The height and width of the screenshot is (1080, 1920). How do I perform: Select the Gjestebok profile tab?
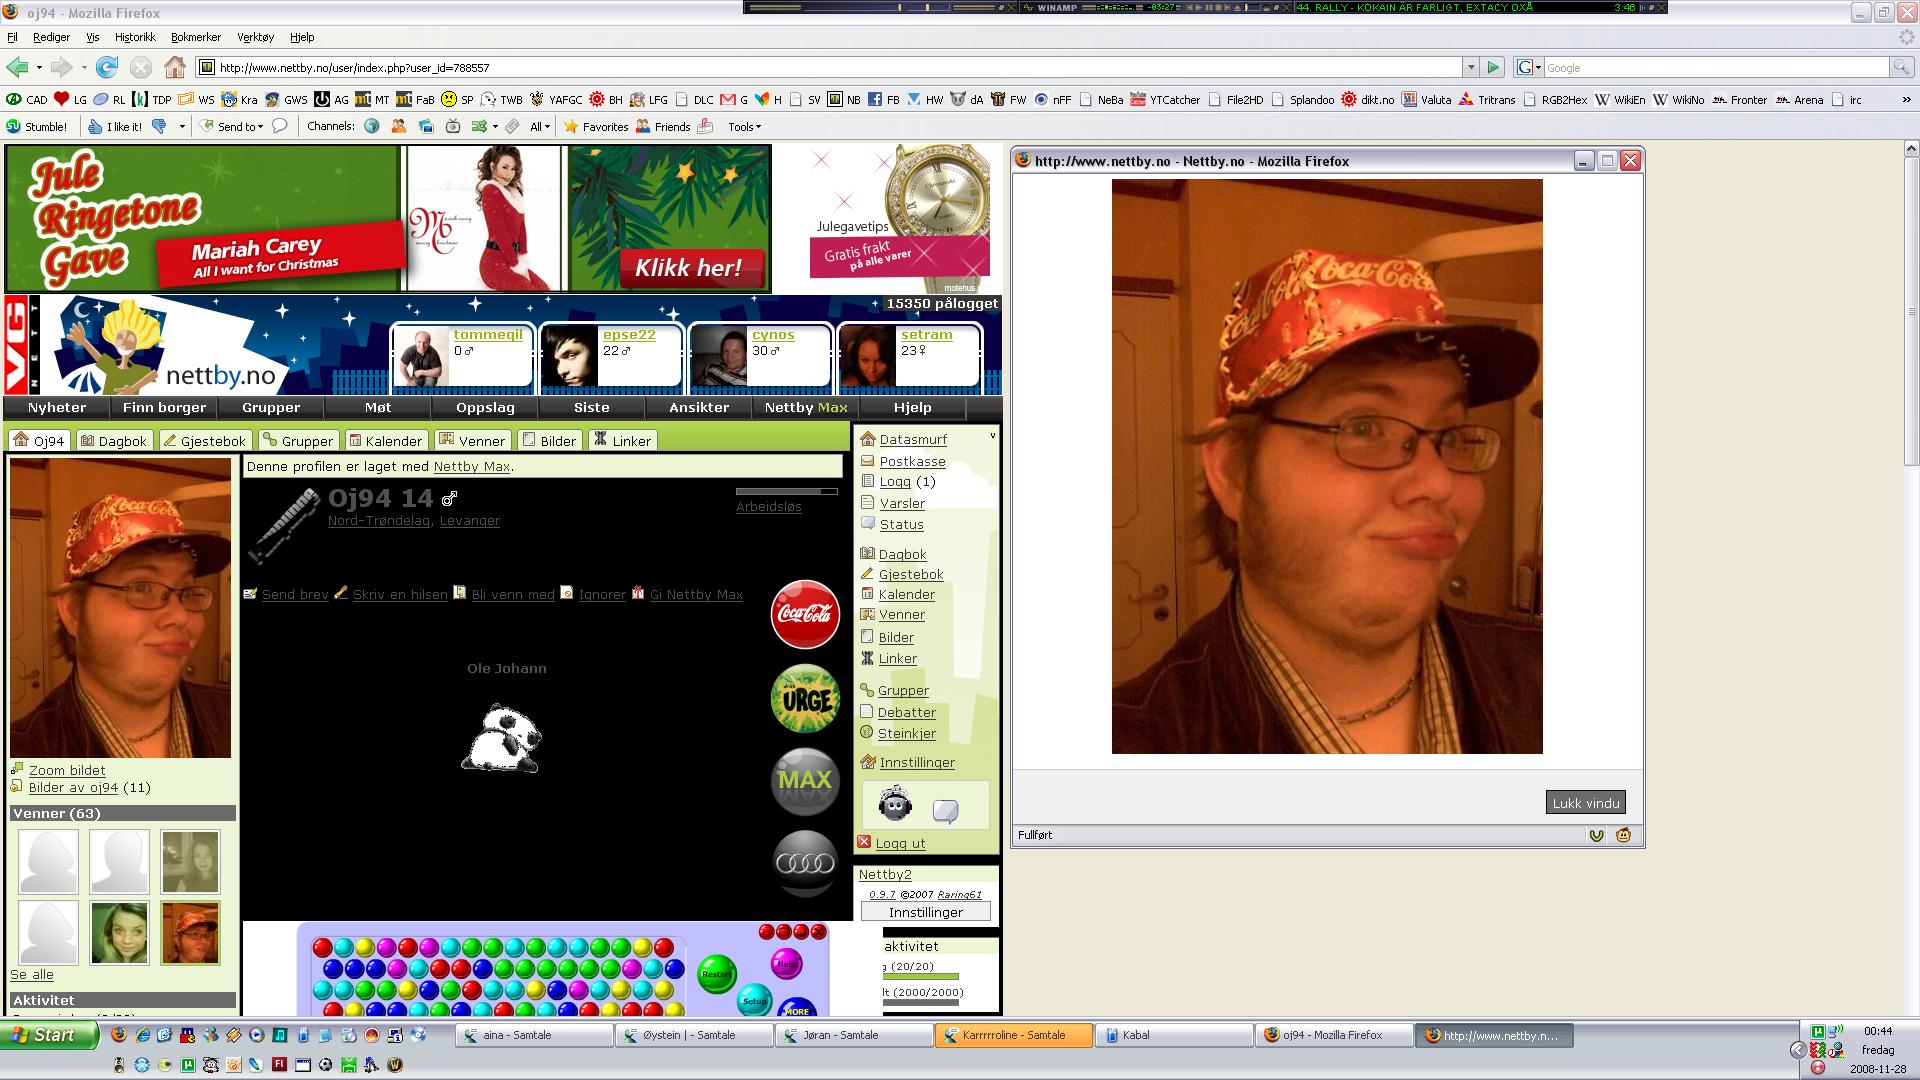[x=204, y=440]
